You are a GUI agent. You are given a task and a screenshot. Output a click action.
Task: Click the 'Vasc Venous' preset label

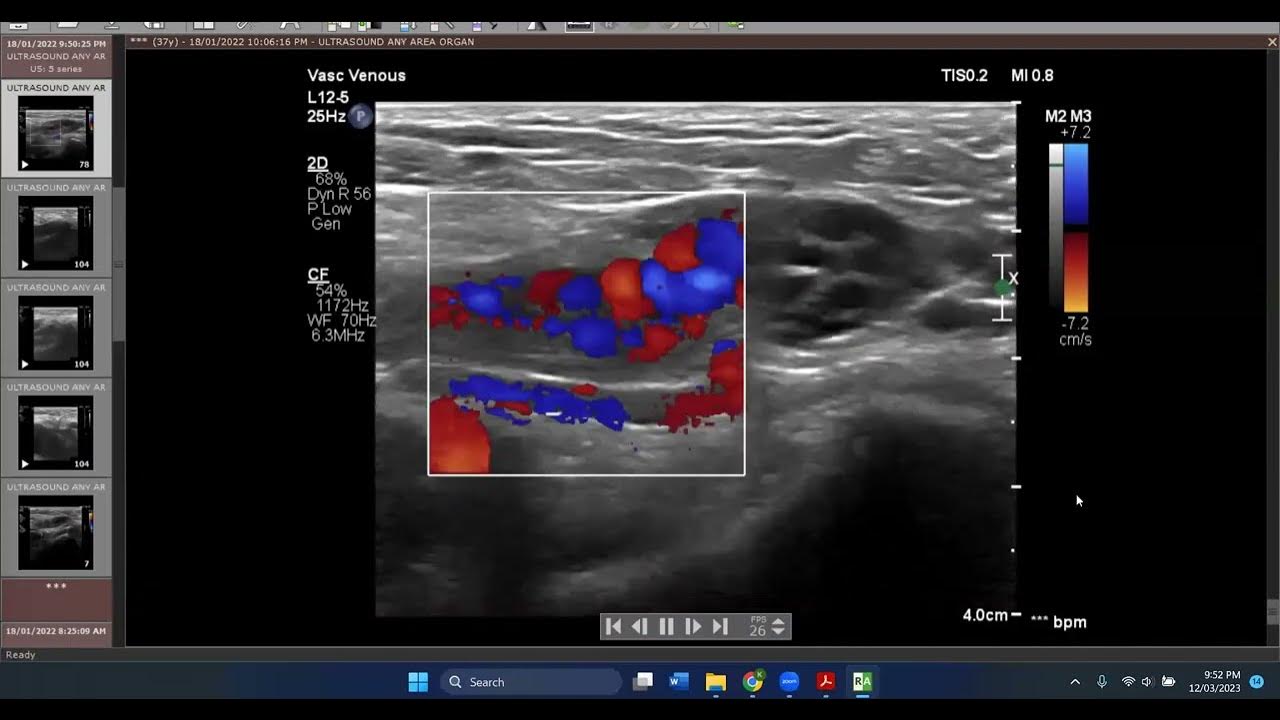pyautogui.click(x=356, y=75)
